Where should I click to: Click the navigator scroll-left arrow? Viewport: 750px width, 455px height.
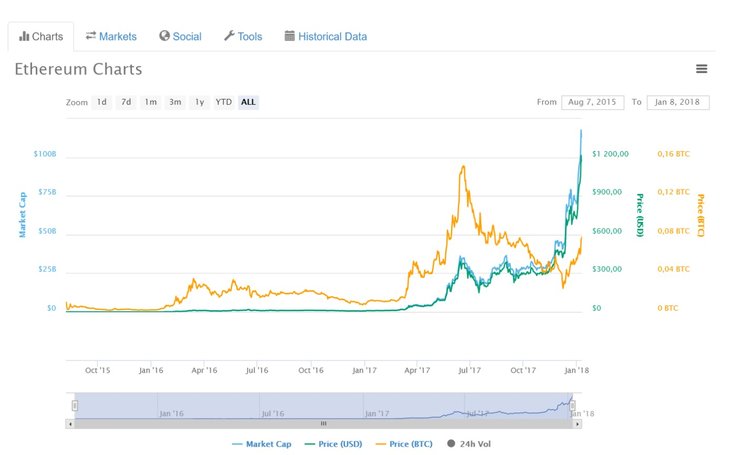click(70, 424)
